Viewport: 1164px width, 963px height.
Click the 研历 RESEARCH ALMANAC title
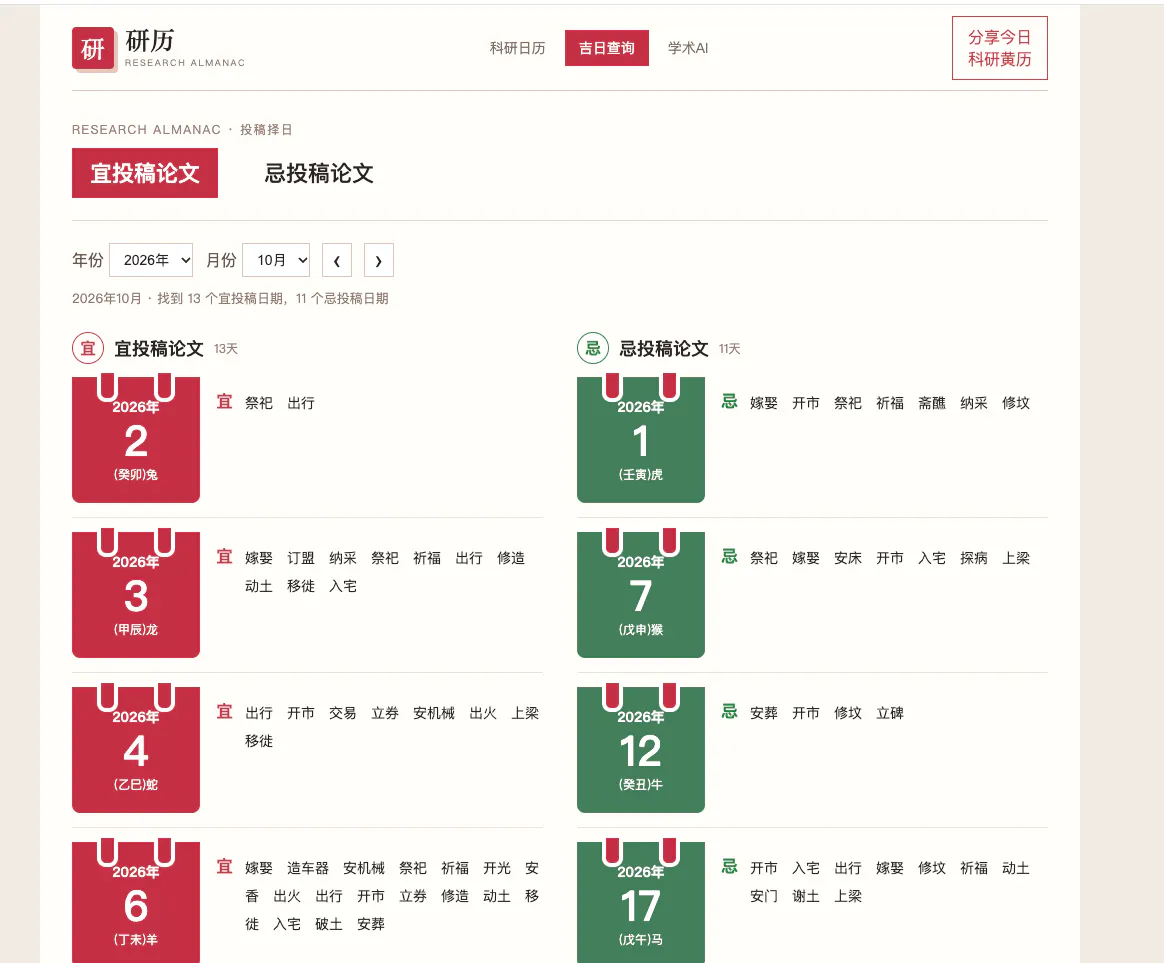(x=185, y=48)
